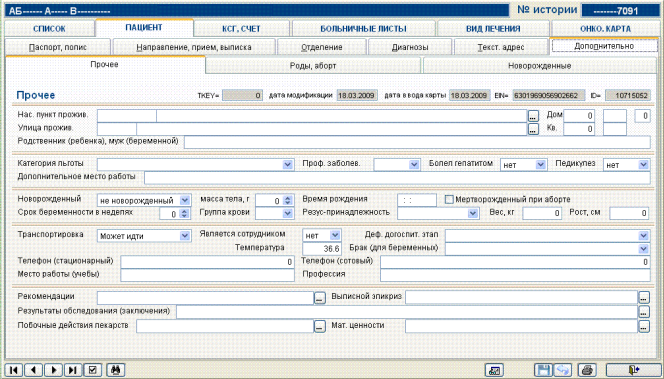664x379 pixels.
Task: Open the Паспорт, полис sub-tab
Action: (x=58, y=47)
